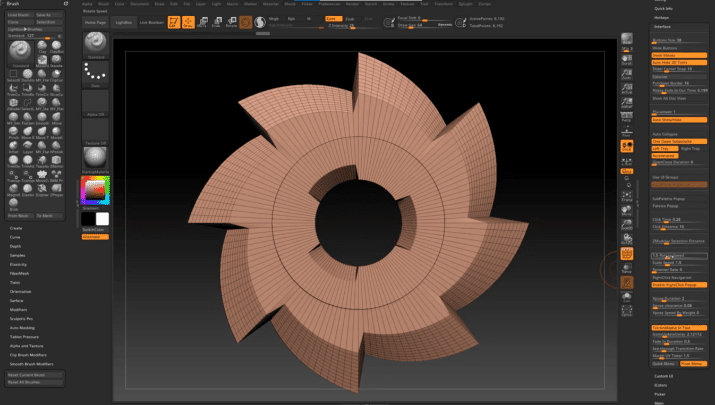Select the Smooth brush
Viewport: 715px width, 405px height.
coord(42,119)
